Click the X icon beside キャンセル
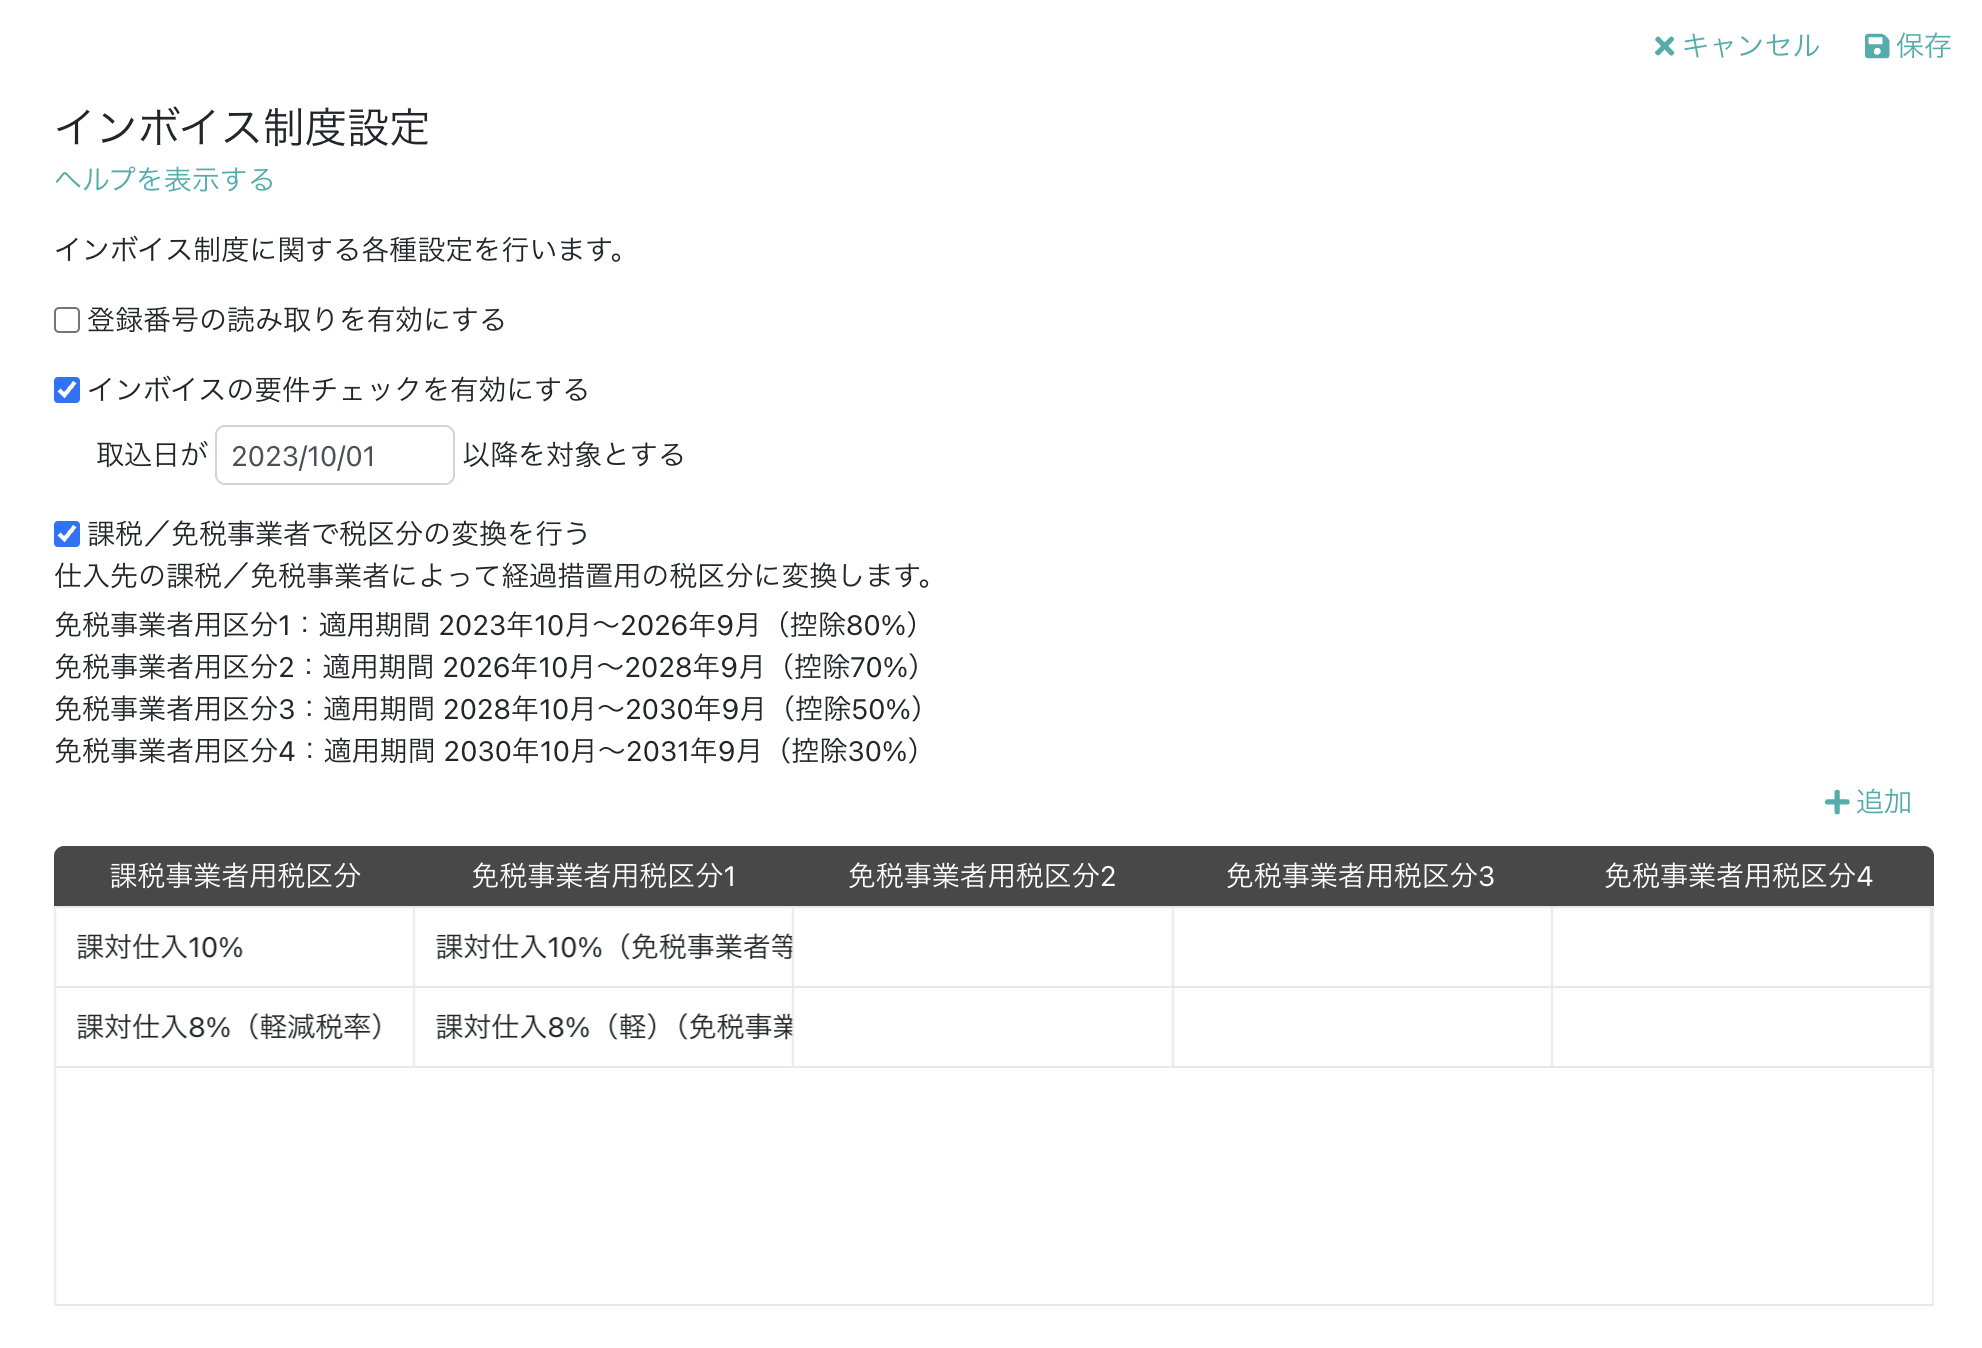1982x1348 pixels. [1664, 46]
